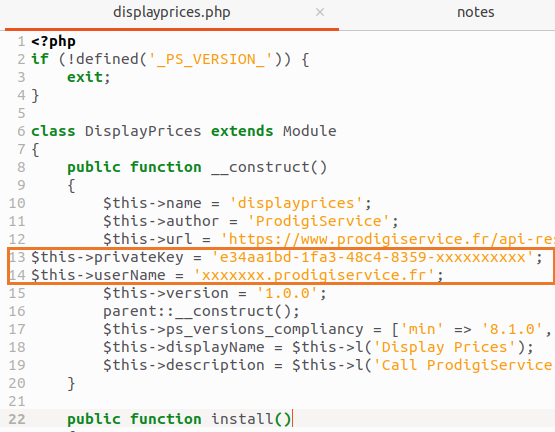Image resolution: width=555 pixels, height=432 pixels.
Task: Click the 'Display Prices' string on line 18
Action: point(444,347)
